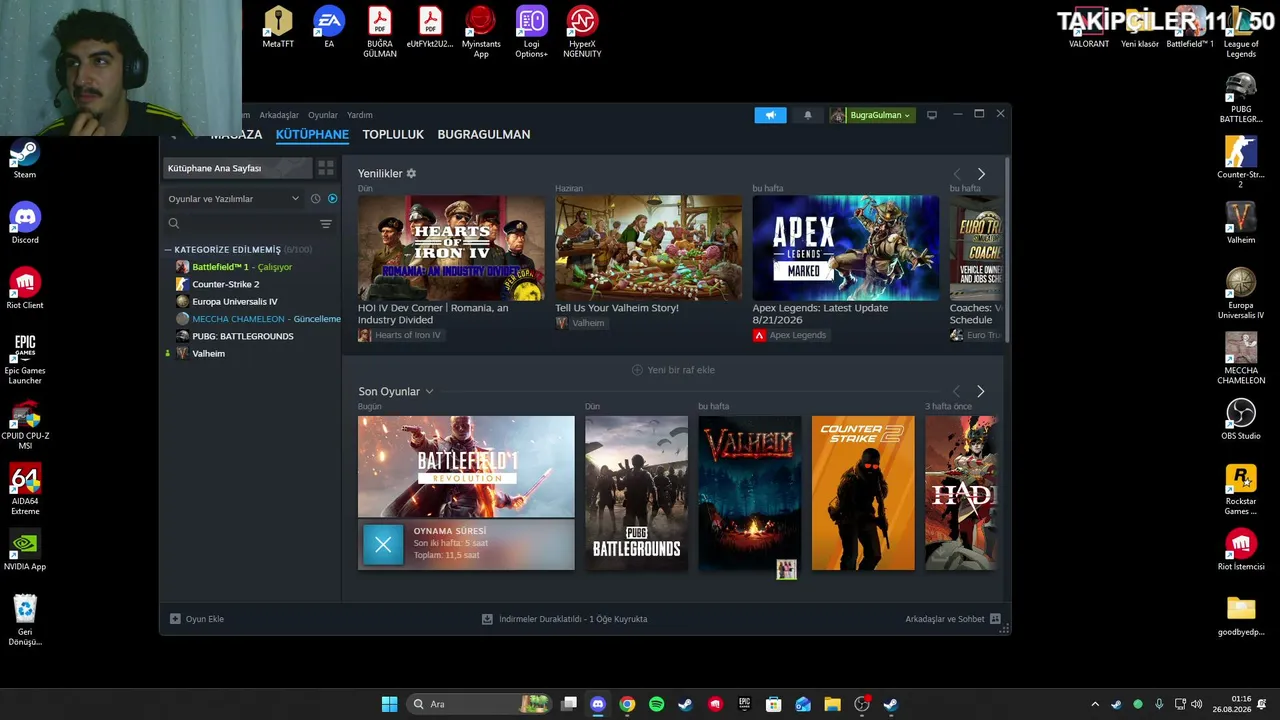Open Google Chrome from the taskbar

627,704
